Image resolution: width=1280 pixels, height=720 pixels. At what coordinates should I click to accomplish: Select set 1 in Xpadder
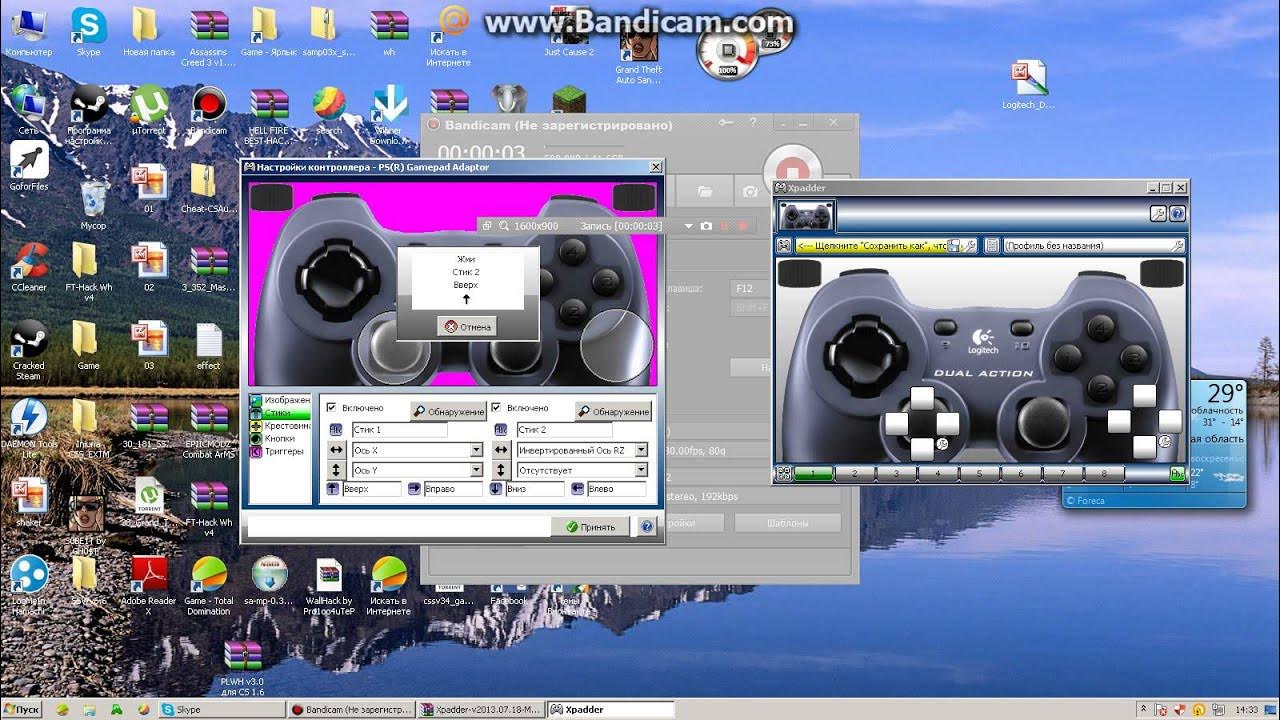(x=813, y=474)
